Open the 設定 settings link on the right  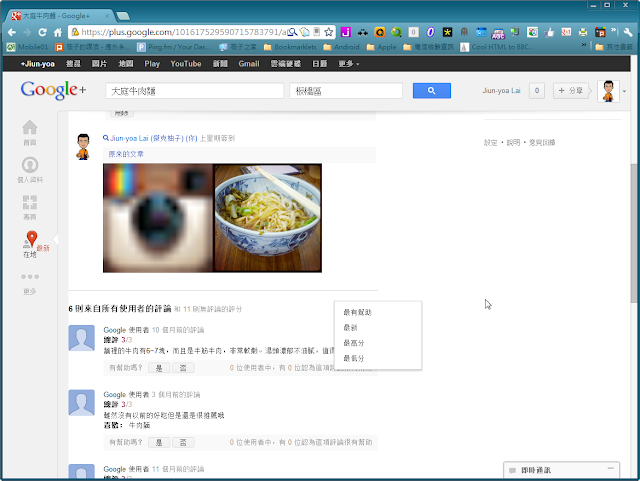coord(490,143)
